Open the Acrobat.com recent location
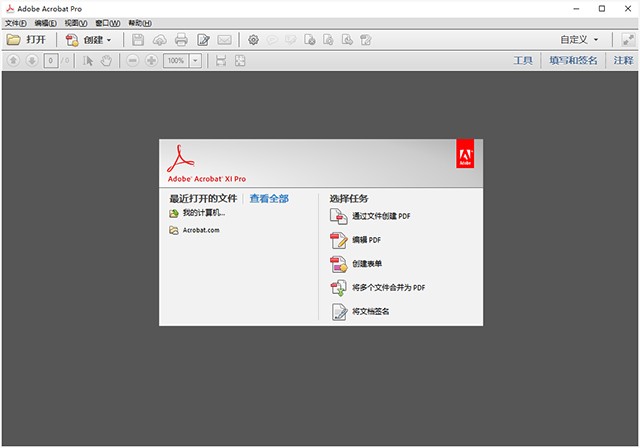This screenshot has width=640, height=448. pos(200,230)
